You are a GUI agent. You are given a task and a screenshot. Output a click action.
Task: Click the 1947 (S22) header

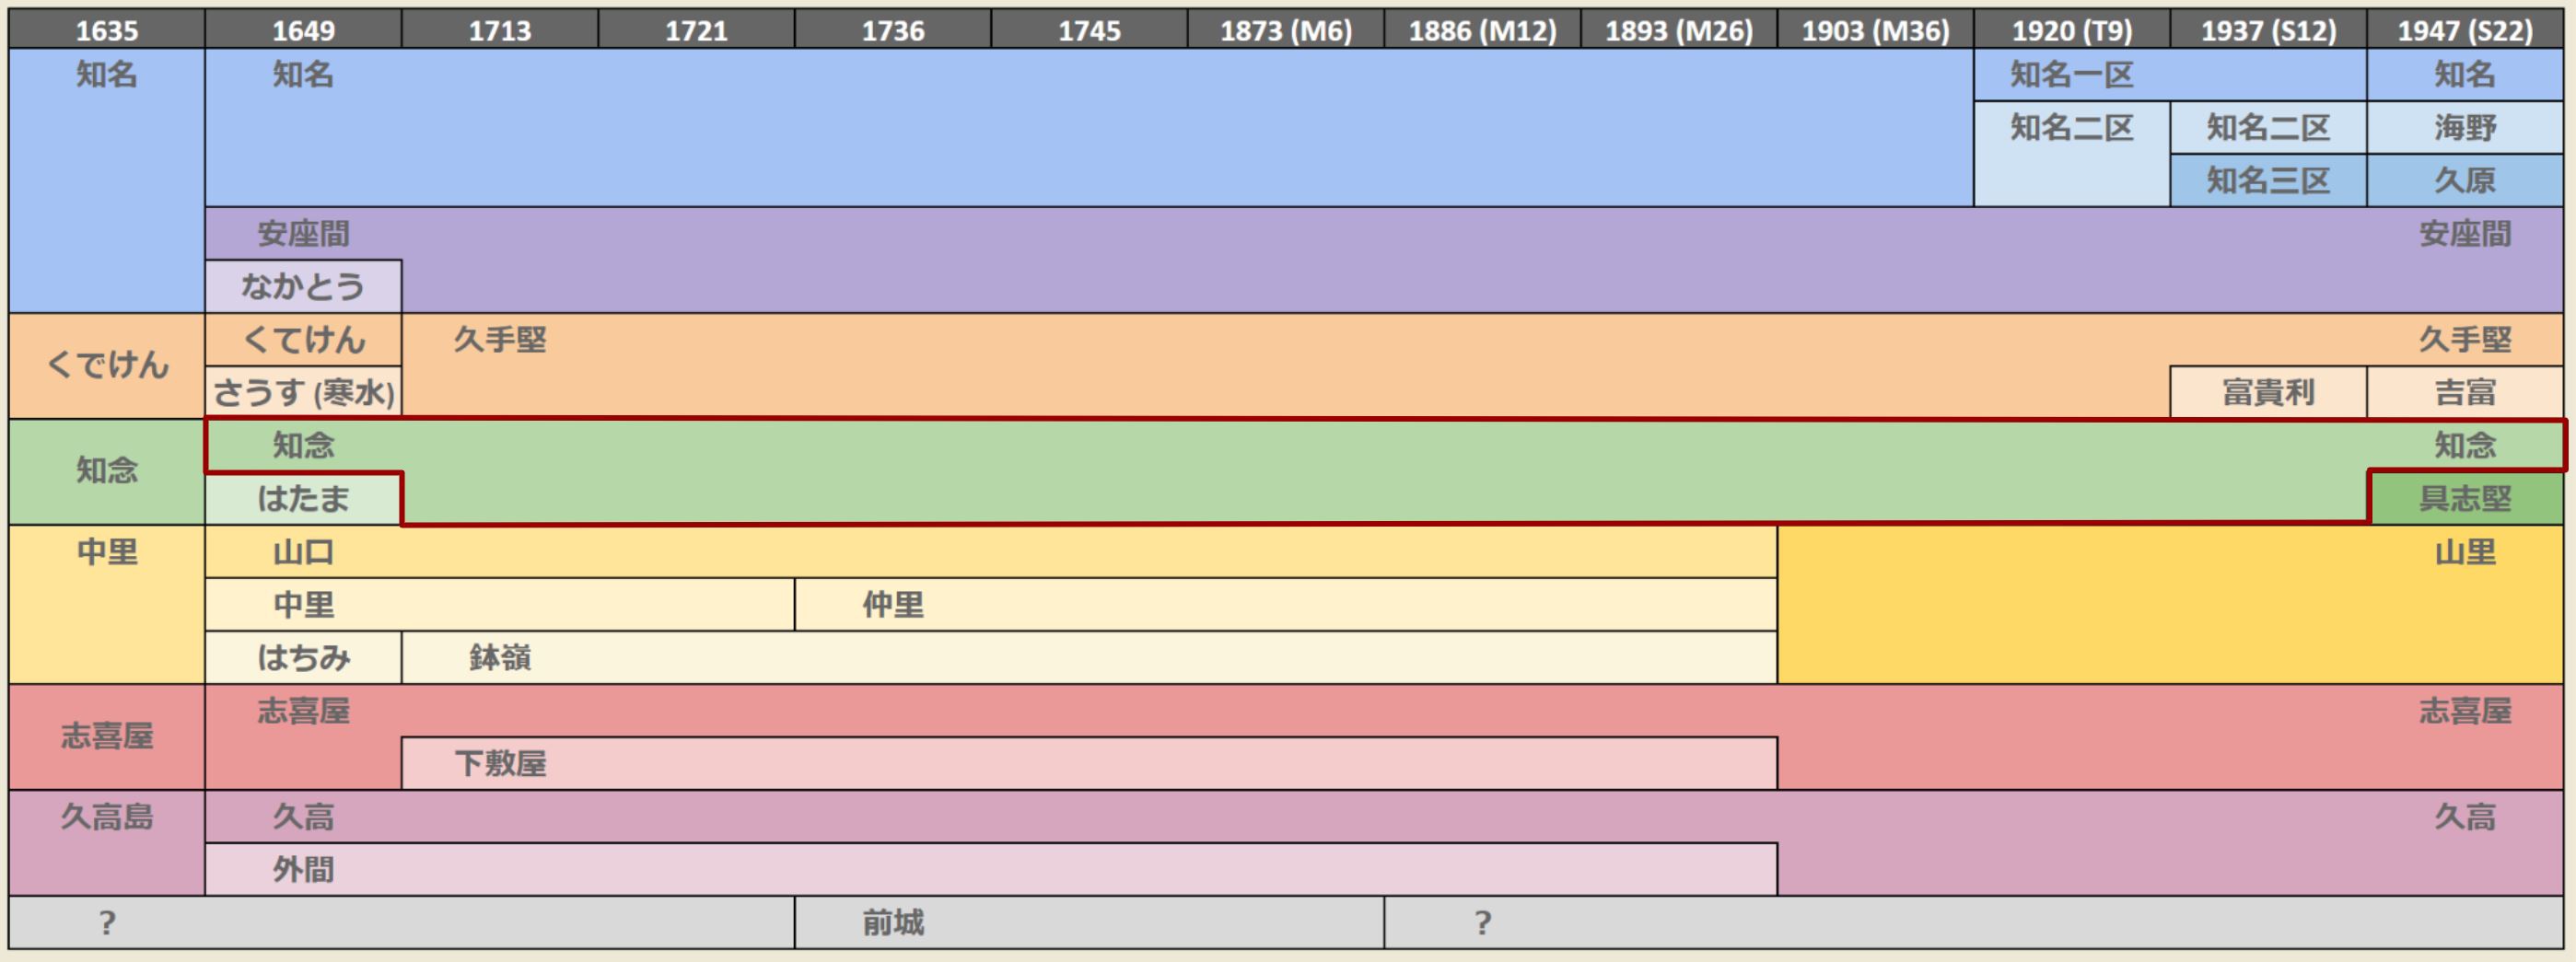[2465, 30]
